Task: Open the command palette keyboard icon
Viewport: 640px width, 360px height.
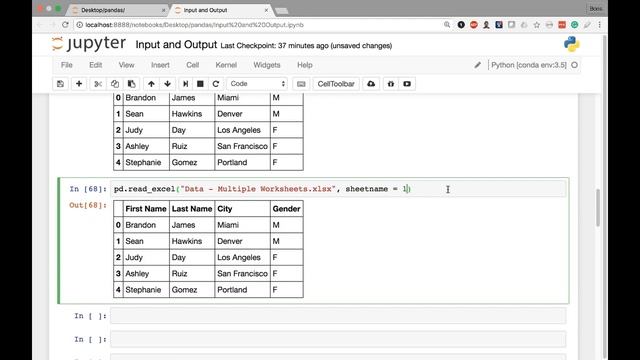Action: click(301, 84)
